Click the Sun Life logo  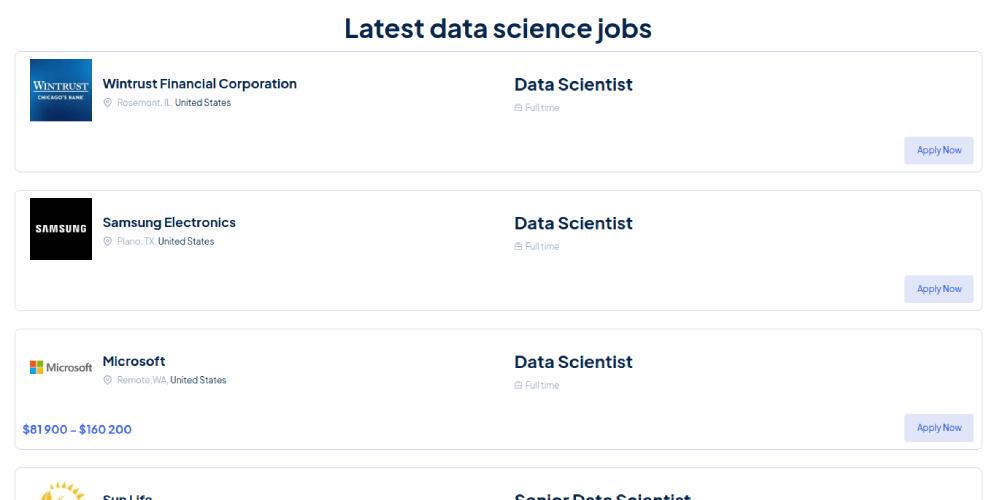61,492
